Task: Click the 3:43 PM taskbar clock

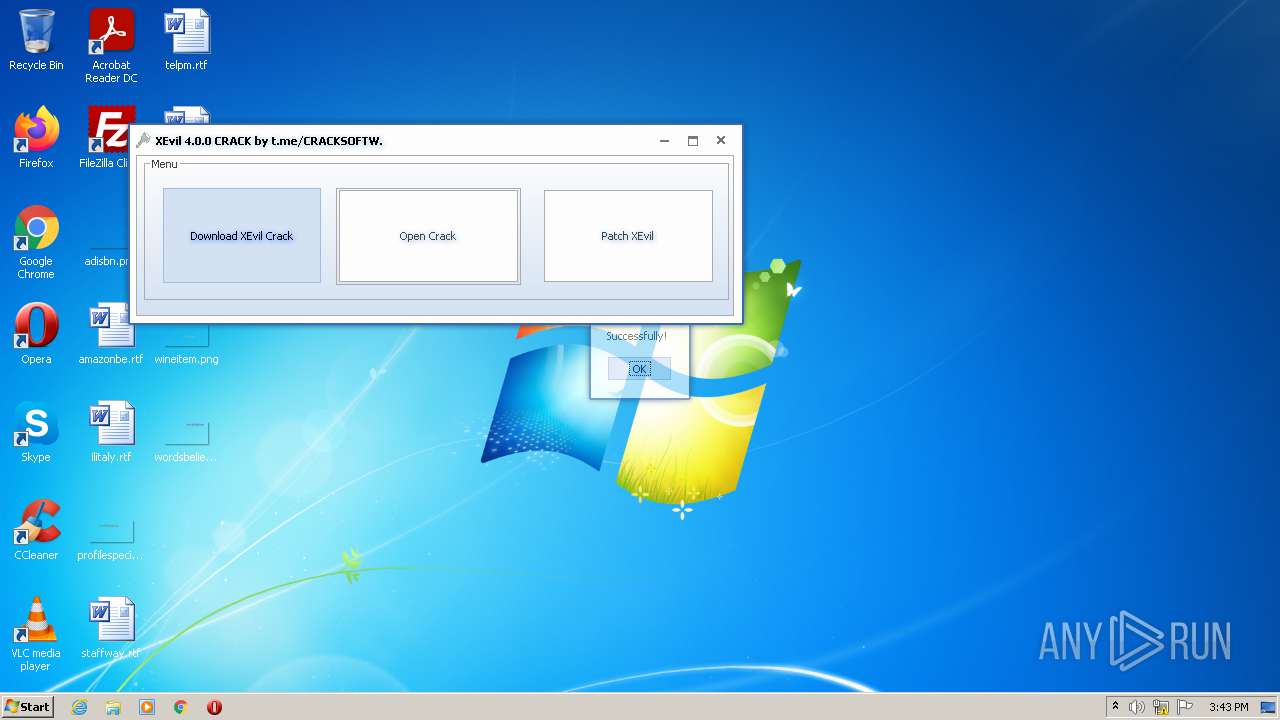Action: (1228, 707)
